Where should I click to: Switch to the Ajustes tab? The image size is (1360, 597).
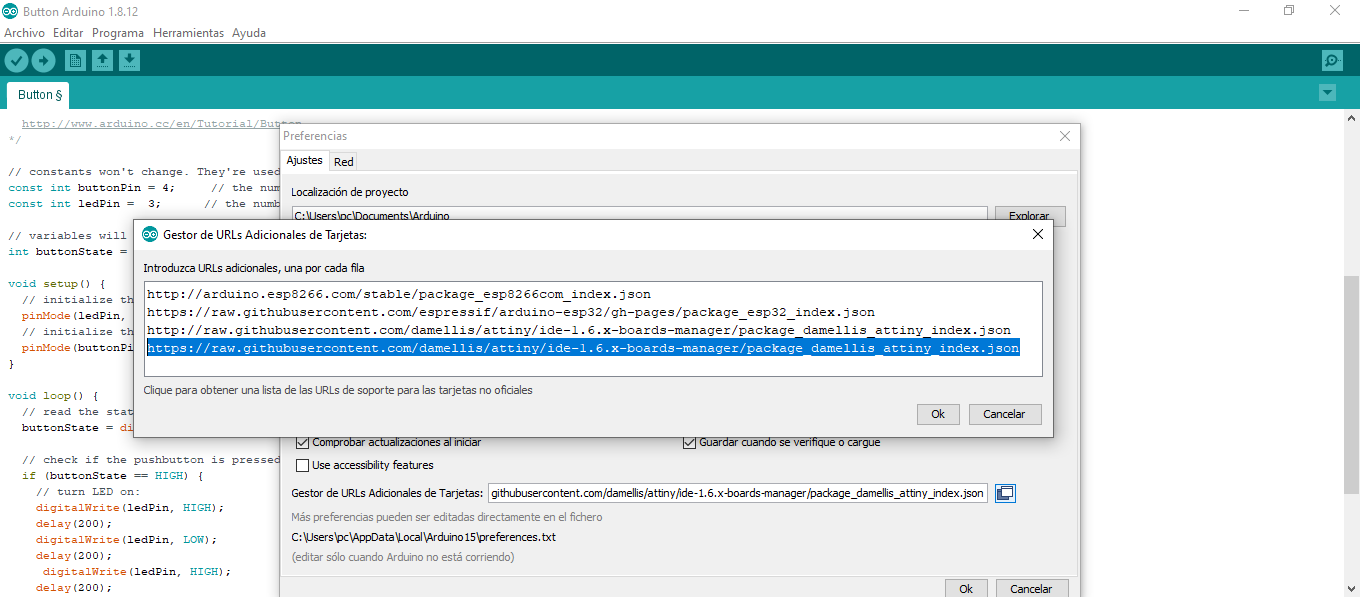point(305,160)
